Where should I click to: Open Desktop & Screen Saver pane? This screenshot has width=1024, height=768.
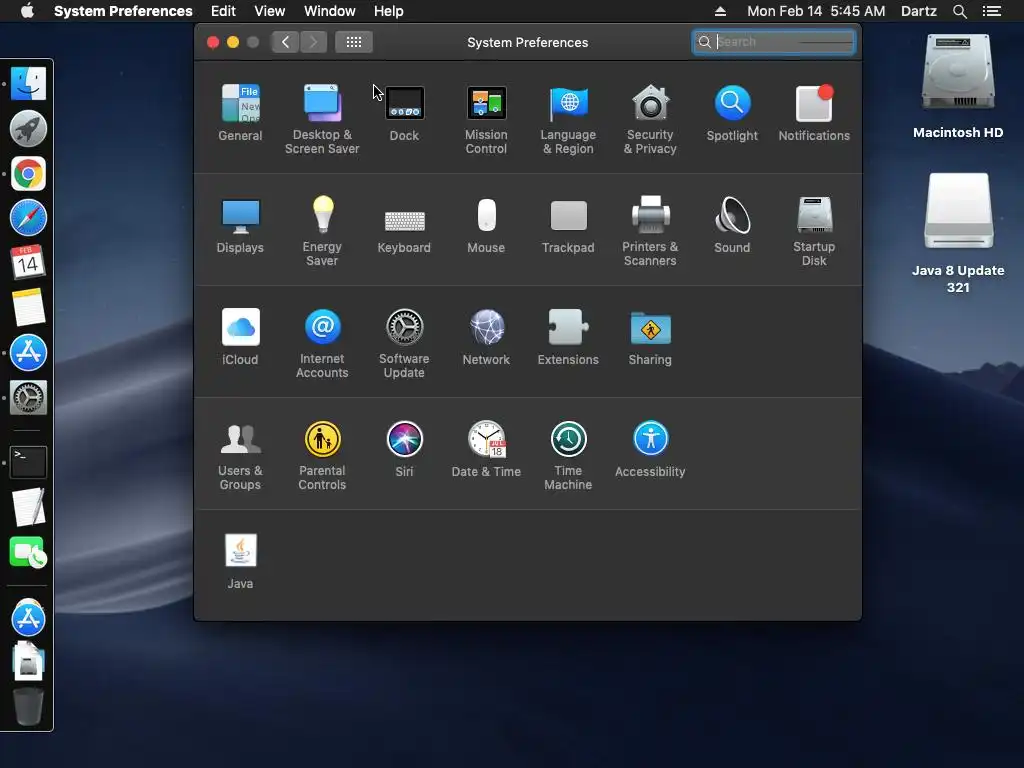(x=322, y=119)
